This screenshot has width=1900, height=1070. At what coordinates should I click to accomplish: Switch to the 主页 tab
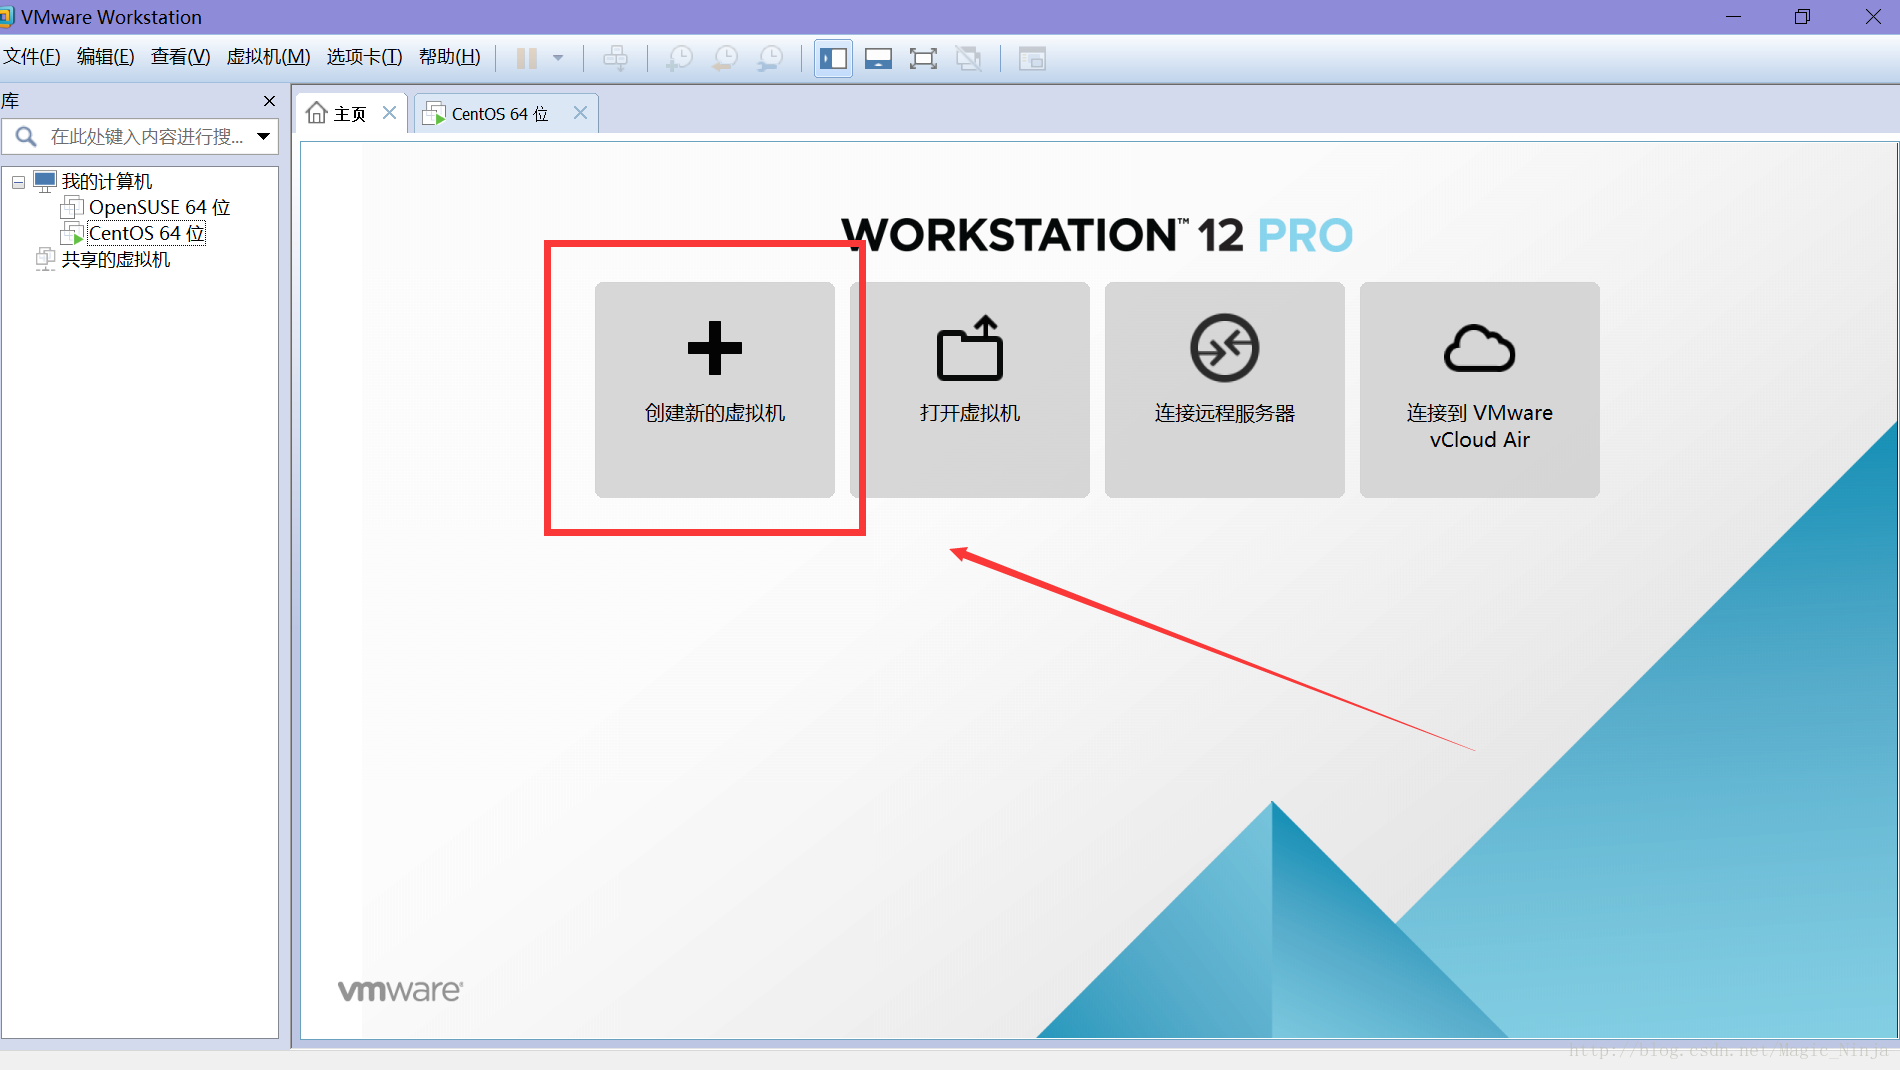[351, 114]
